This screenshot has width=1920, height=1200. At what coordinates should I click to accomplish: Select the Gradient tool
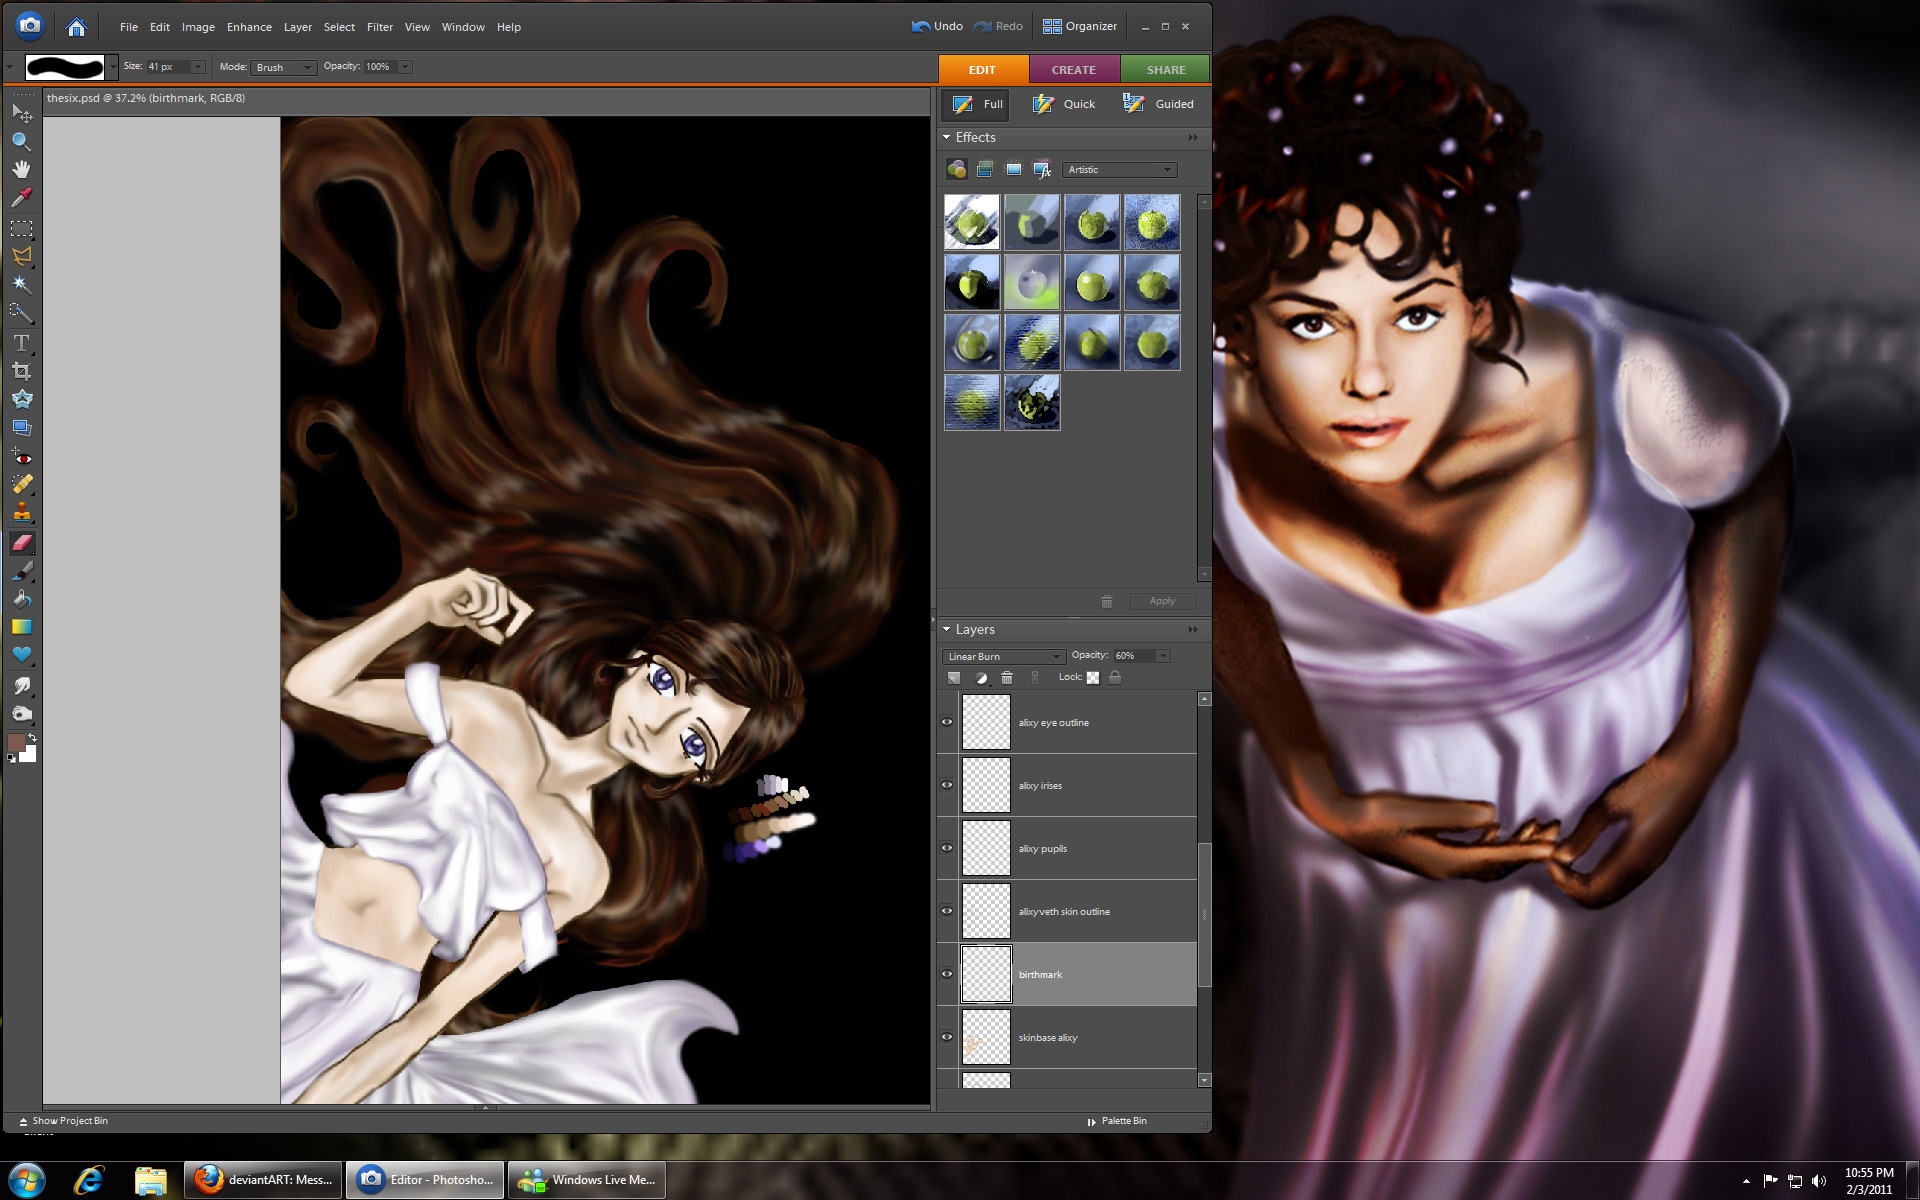click(x=22, y=627)
